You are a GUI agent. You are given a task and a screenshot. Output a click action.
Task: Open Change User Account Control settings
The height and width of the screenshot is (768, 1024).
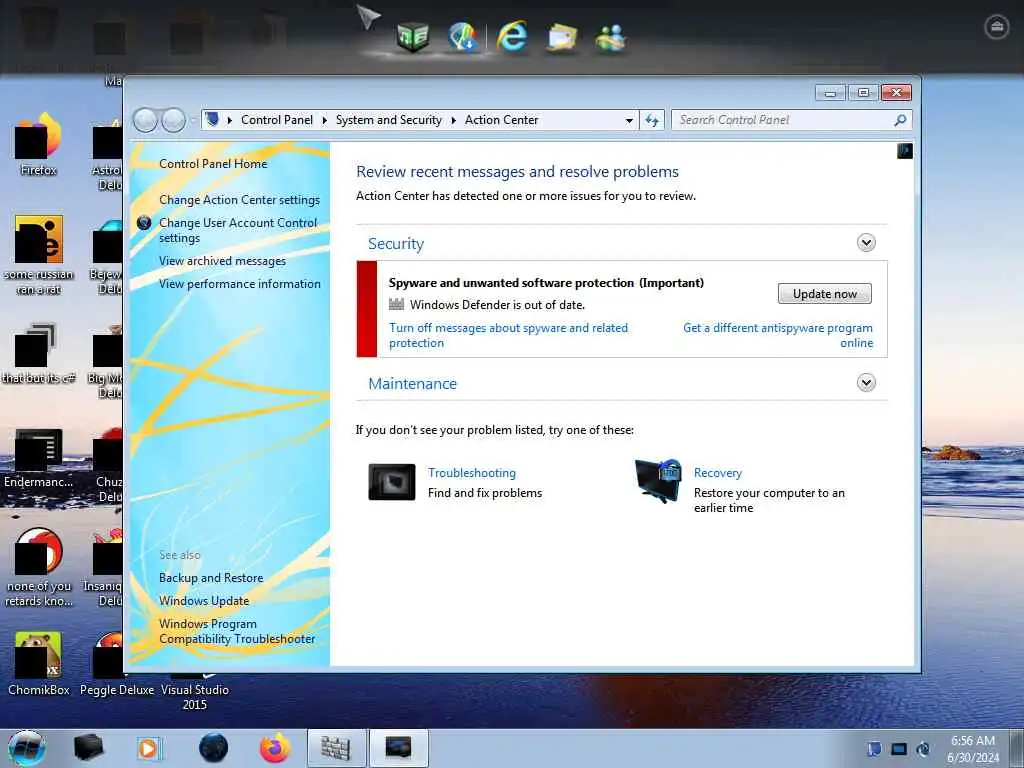238,231
